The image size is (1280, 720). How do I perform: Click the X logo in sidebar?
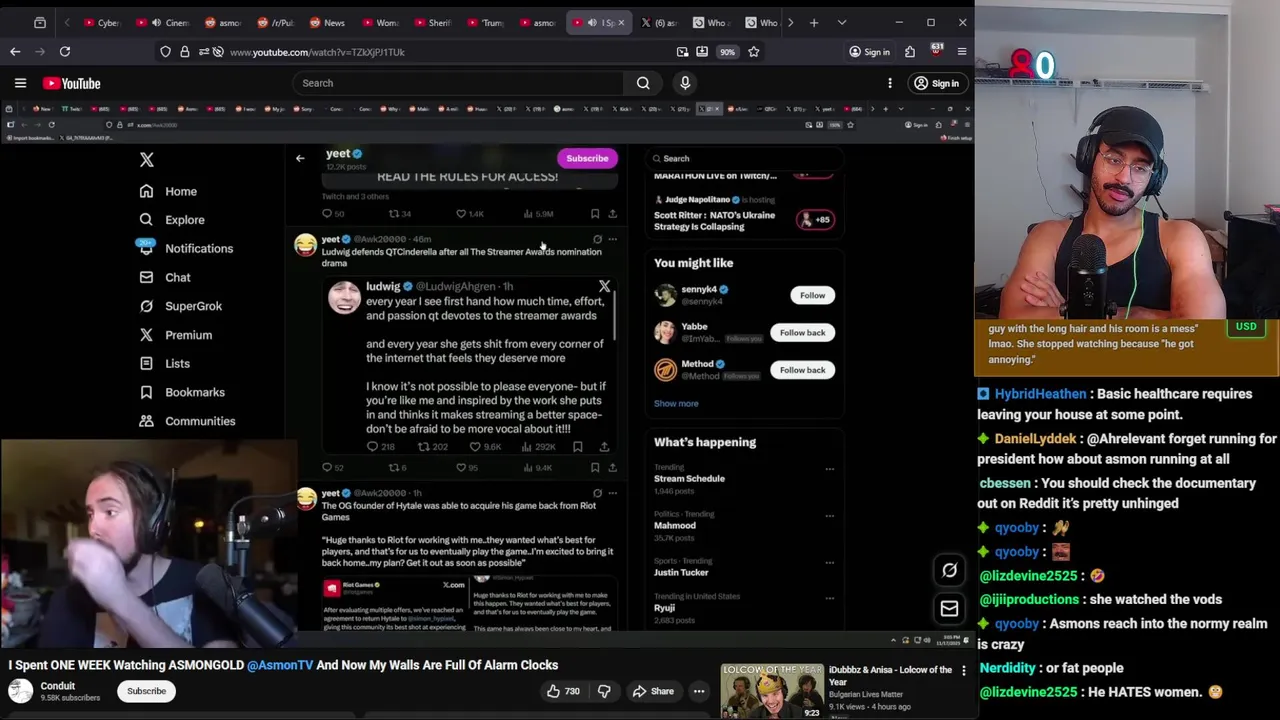click(147, 160)
